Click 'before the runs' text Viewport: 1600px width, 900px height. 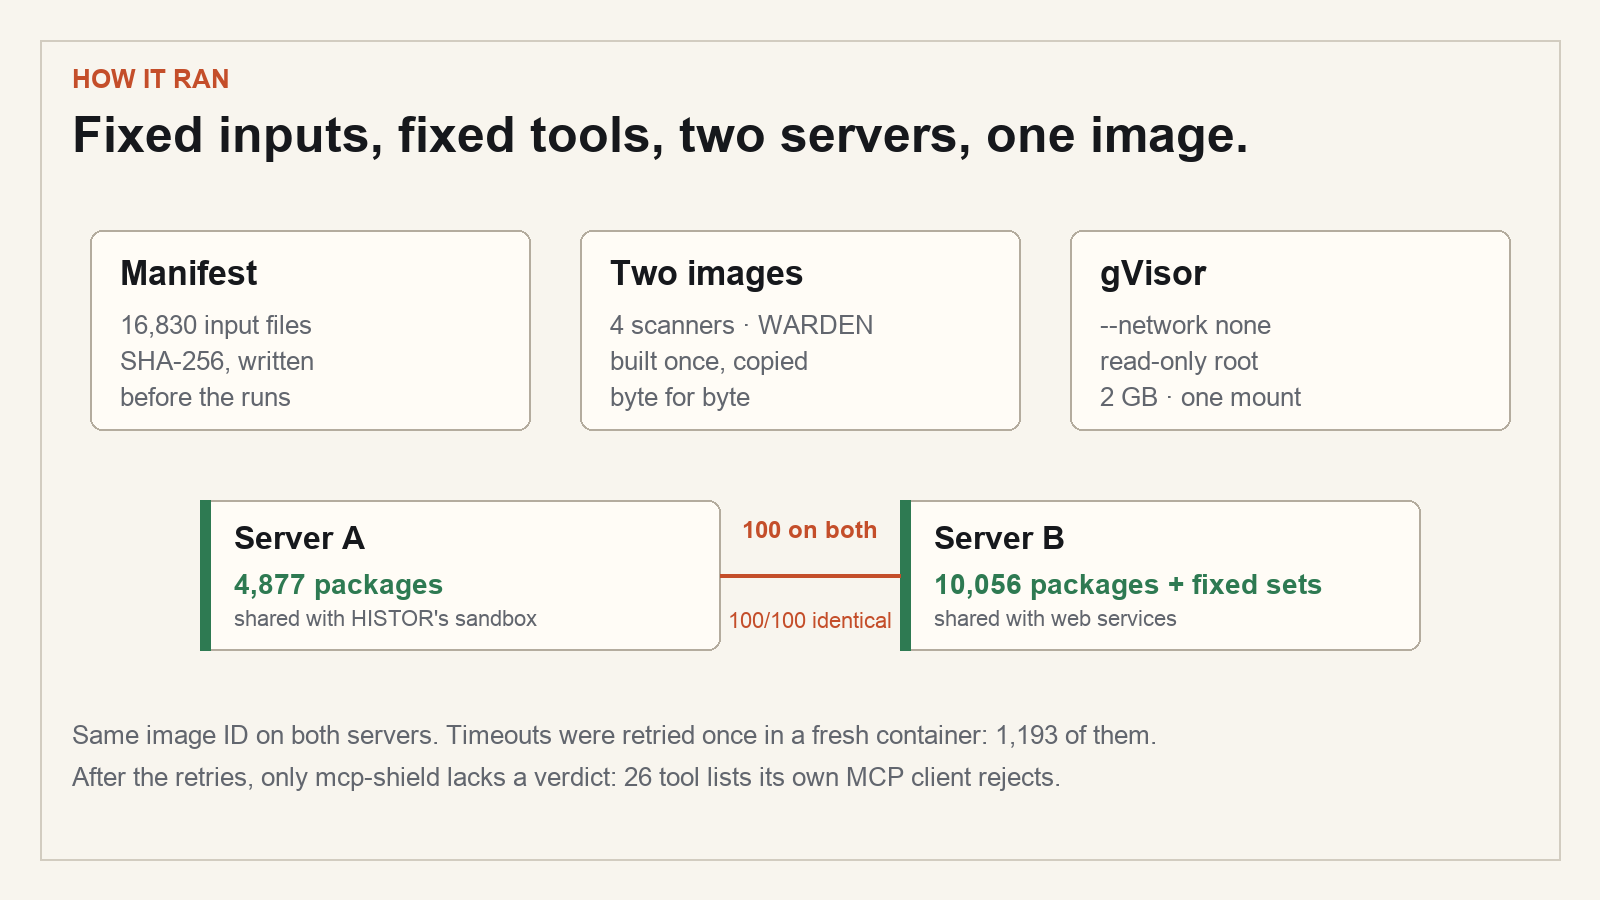(205, 397)
